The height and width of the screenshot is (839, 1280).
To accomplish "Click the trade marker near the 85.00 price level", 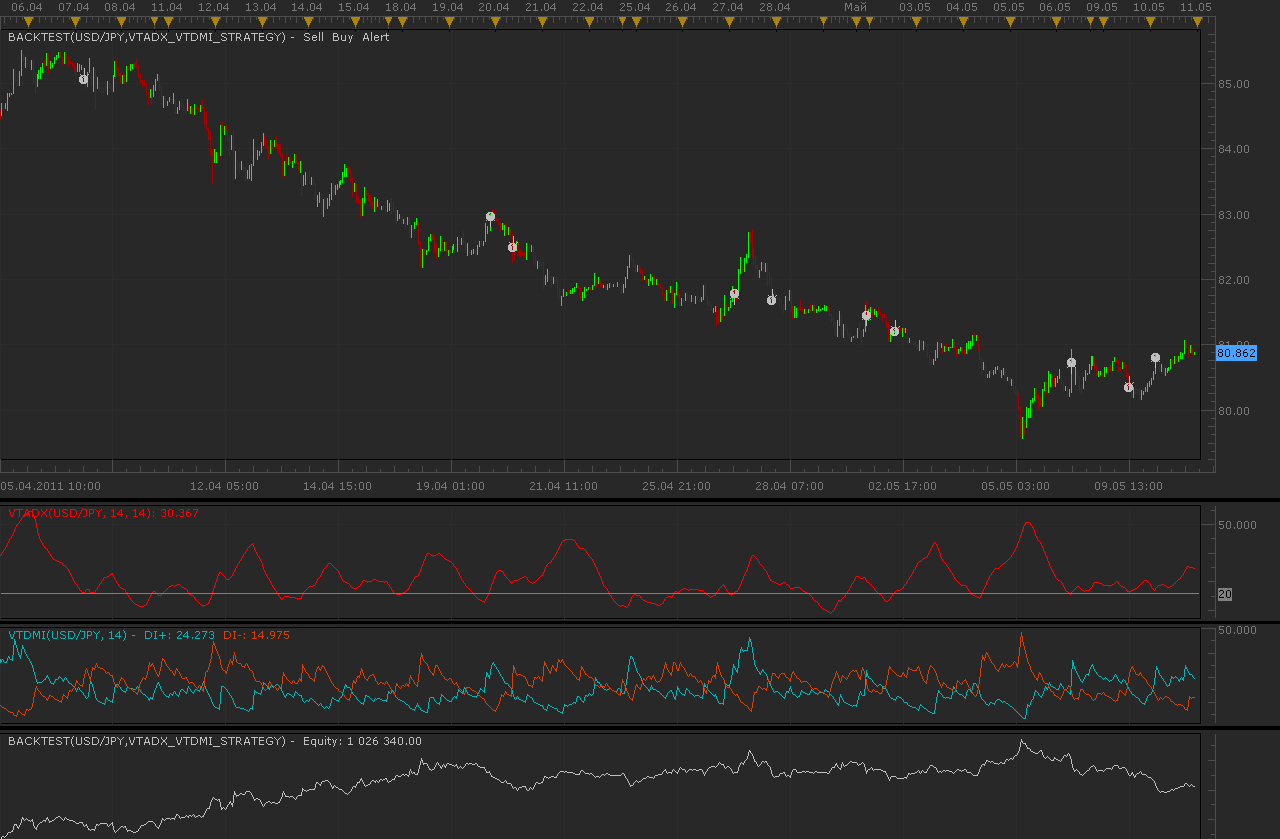I will pyautogui.click(x=84, y=79).
